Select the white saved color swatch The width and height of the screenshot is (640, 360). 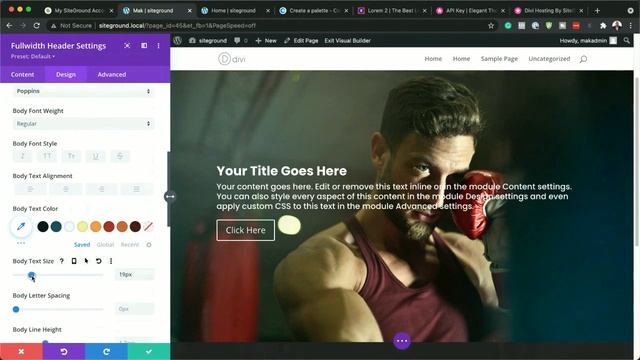point(69,227)
